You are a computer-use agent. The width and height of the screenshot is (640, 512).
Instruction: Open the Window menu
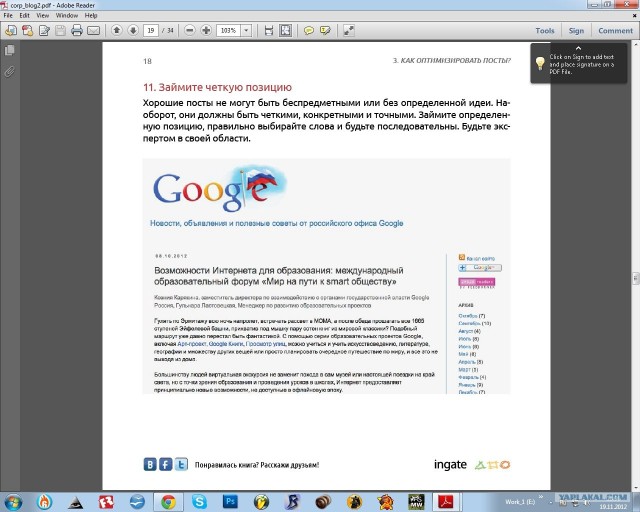pyautogui.click(x=69, y=16)
